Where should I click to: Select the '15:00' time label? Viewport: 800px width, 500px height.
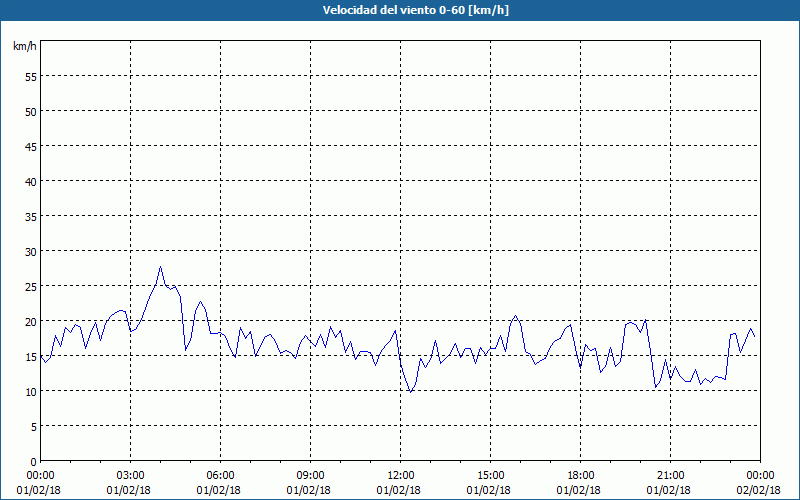[490, 476]
